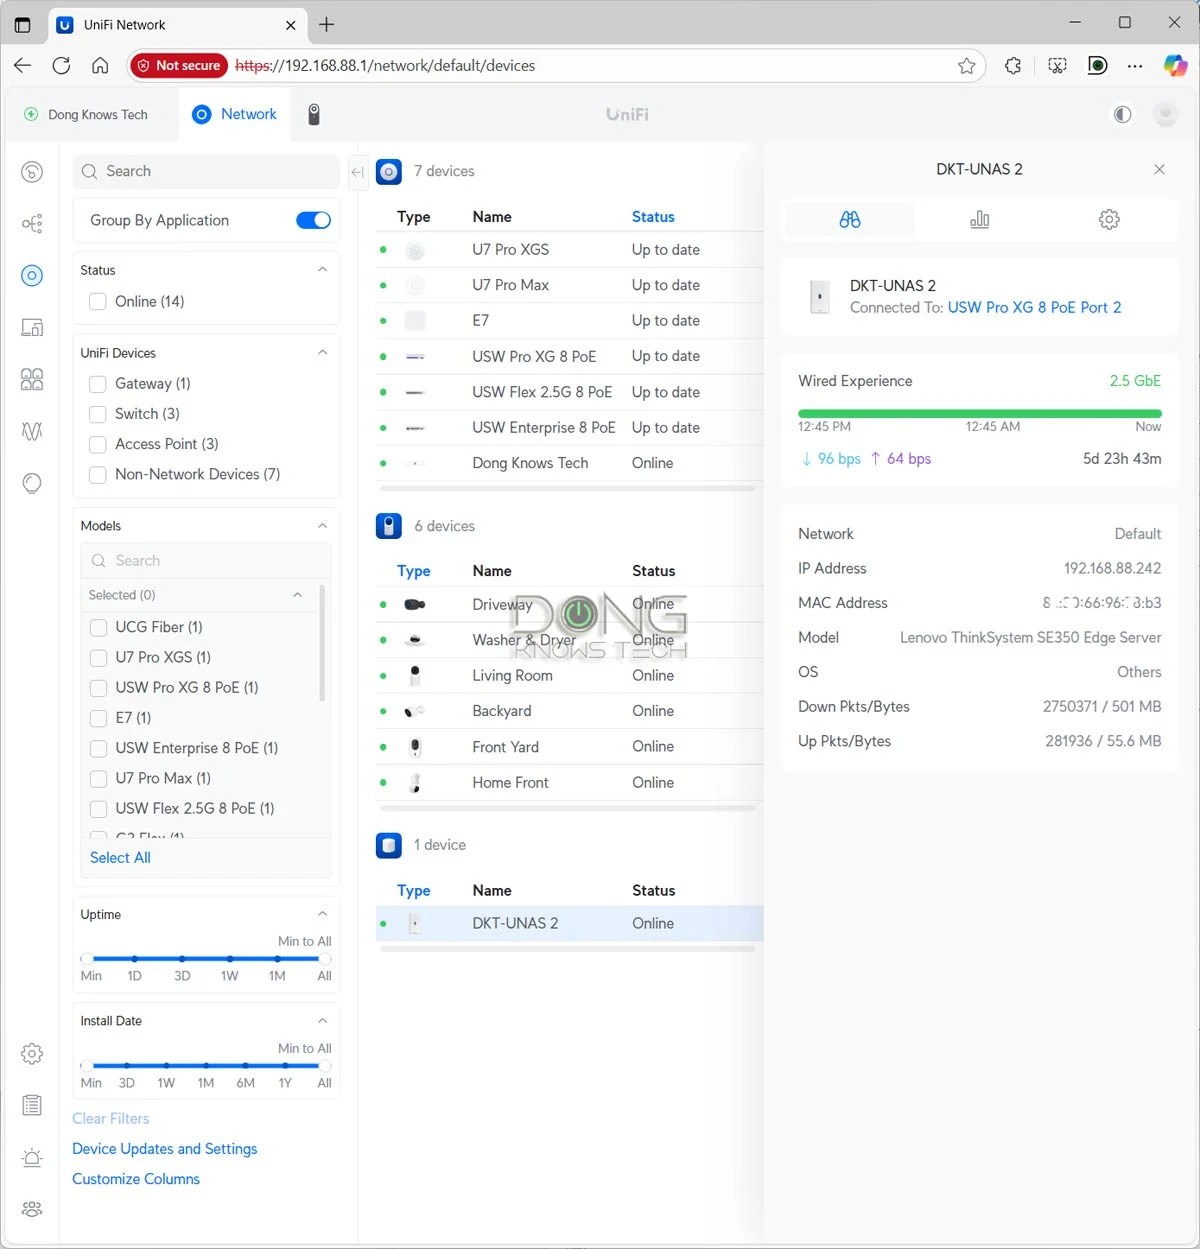The image size is (1200, 1249).
Task: Open the Insights bubble sidebar icon
Action: pyautogui.click(x=32, y=483)
